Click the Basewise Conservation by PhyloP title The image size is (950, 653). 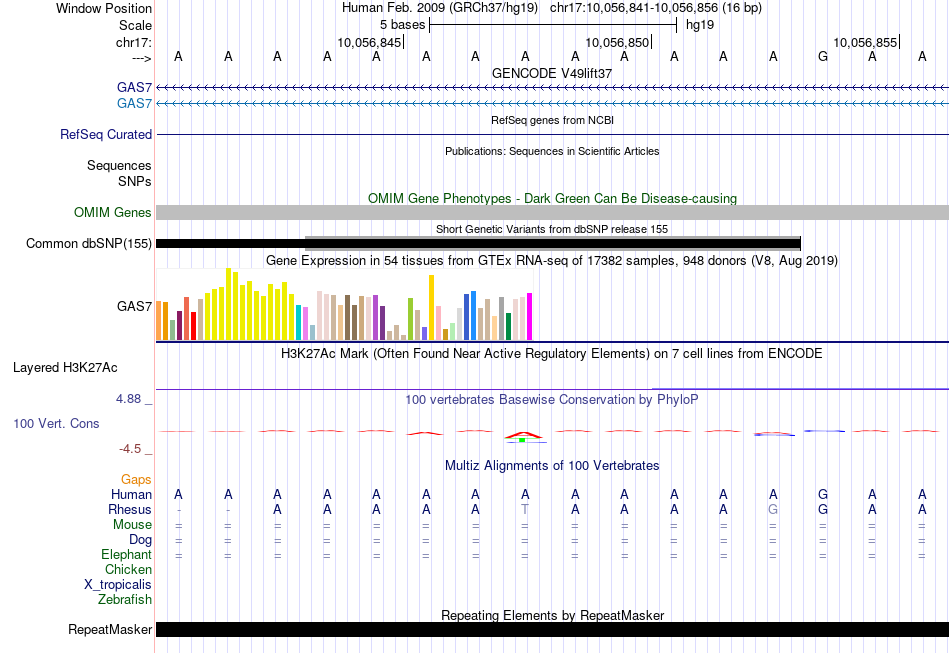click(552, 399)
